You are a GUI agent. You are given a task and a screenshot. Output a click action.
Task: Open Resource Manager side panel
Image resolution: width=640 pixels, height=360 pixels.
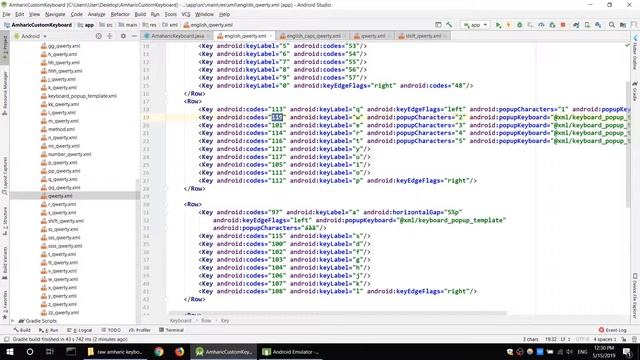click(x=5, y=93)
